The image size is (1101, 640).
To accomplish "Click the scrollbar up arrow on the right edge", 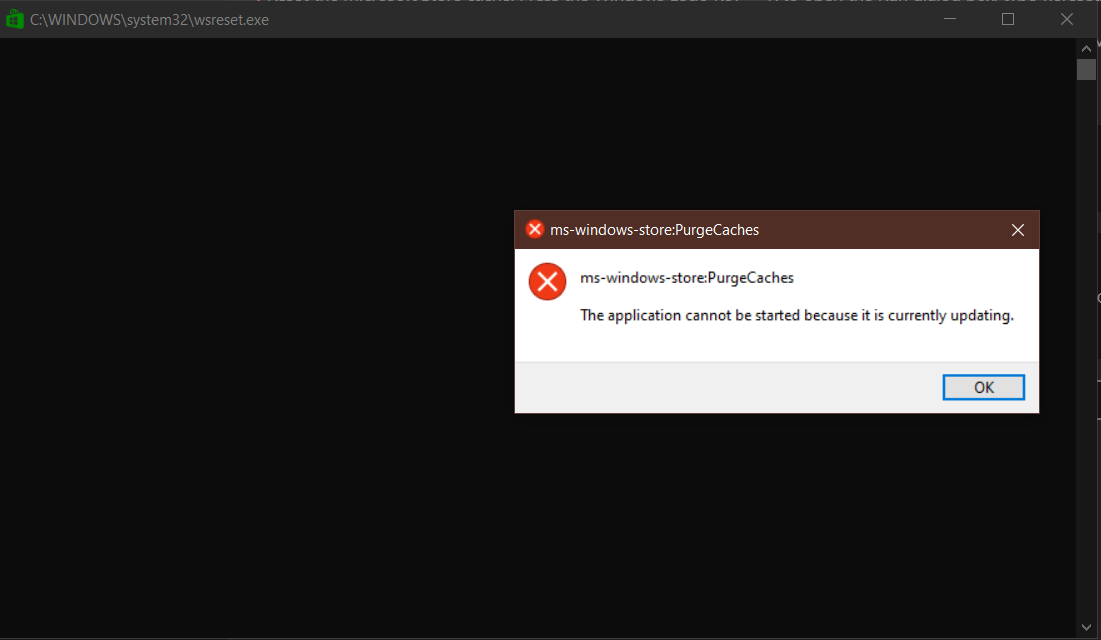I will [x=1086, y=46].
